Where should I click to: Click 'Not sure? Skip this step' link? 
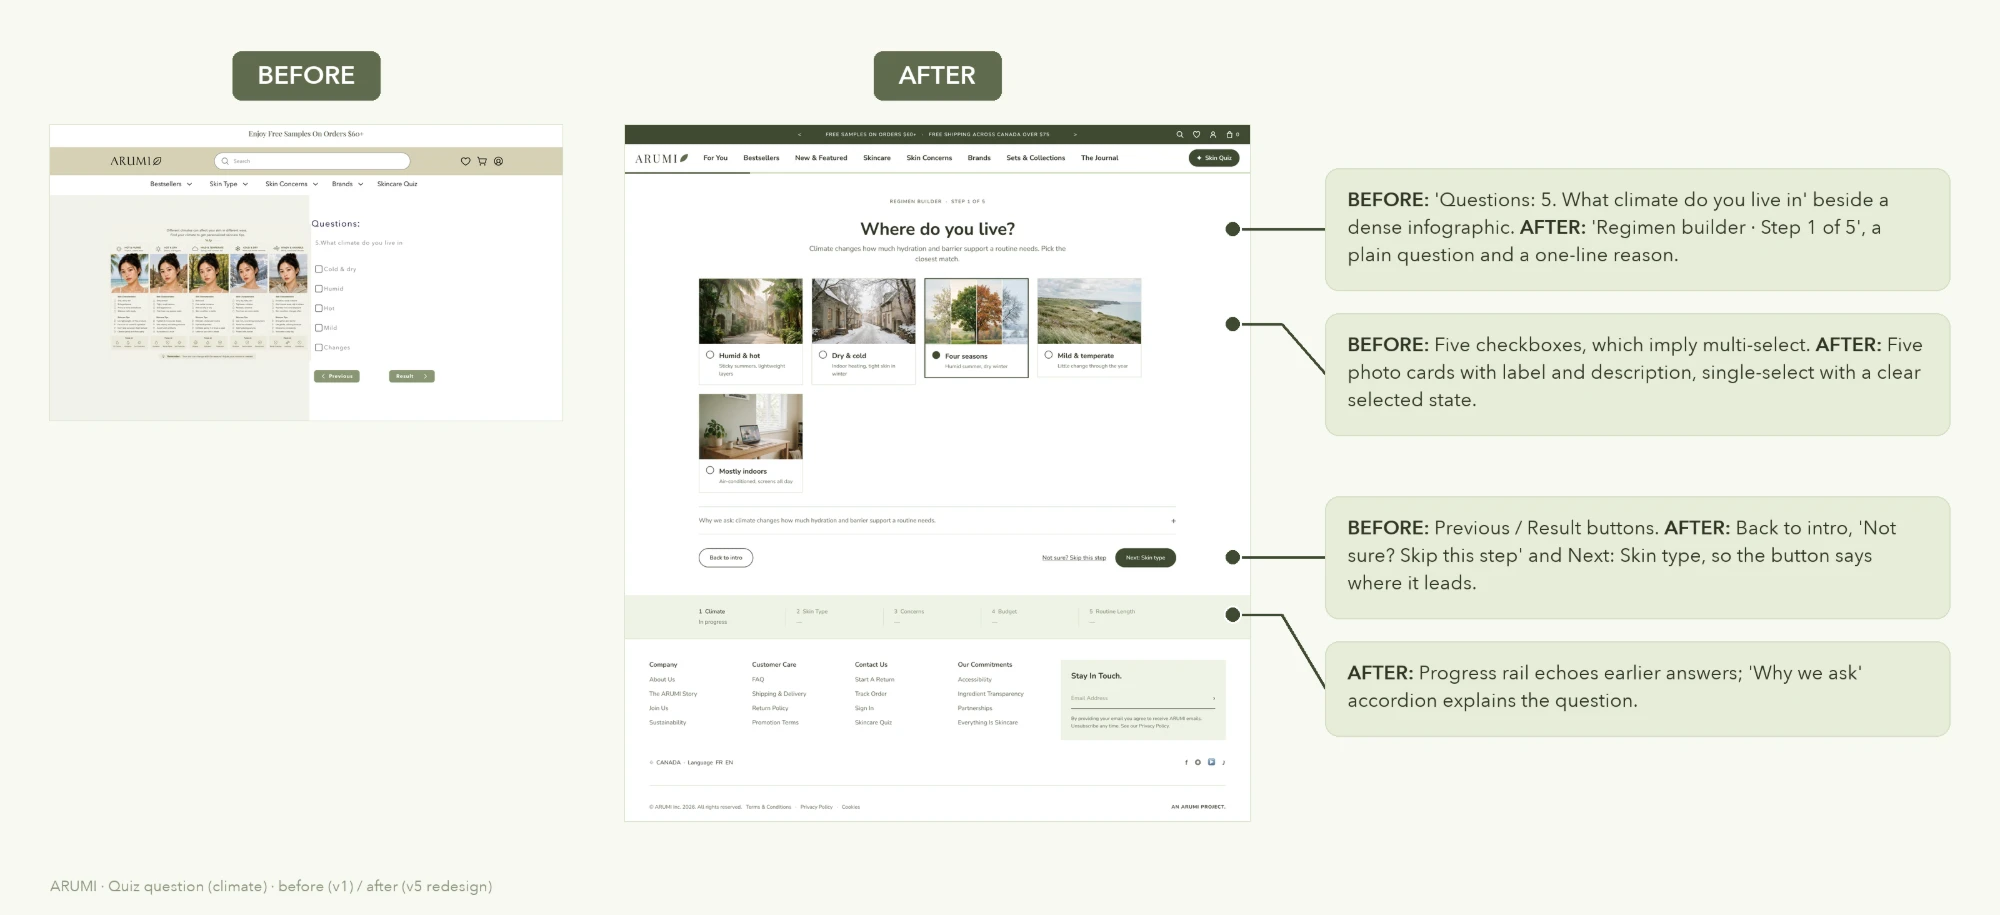[x=1074, y=558]
